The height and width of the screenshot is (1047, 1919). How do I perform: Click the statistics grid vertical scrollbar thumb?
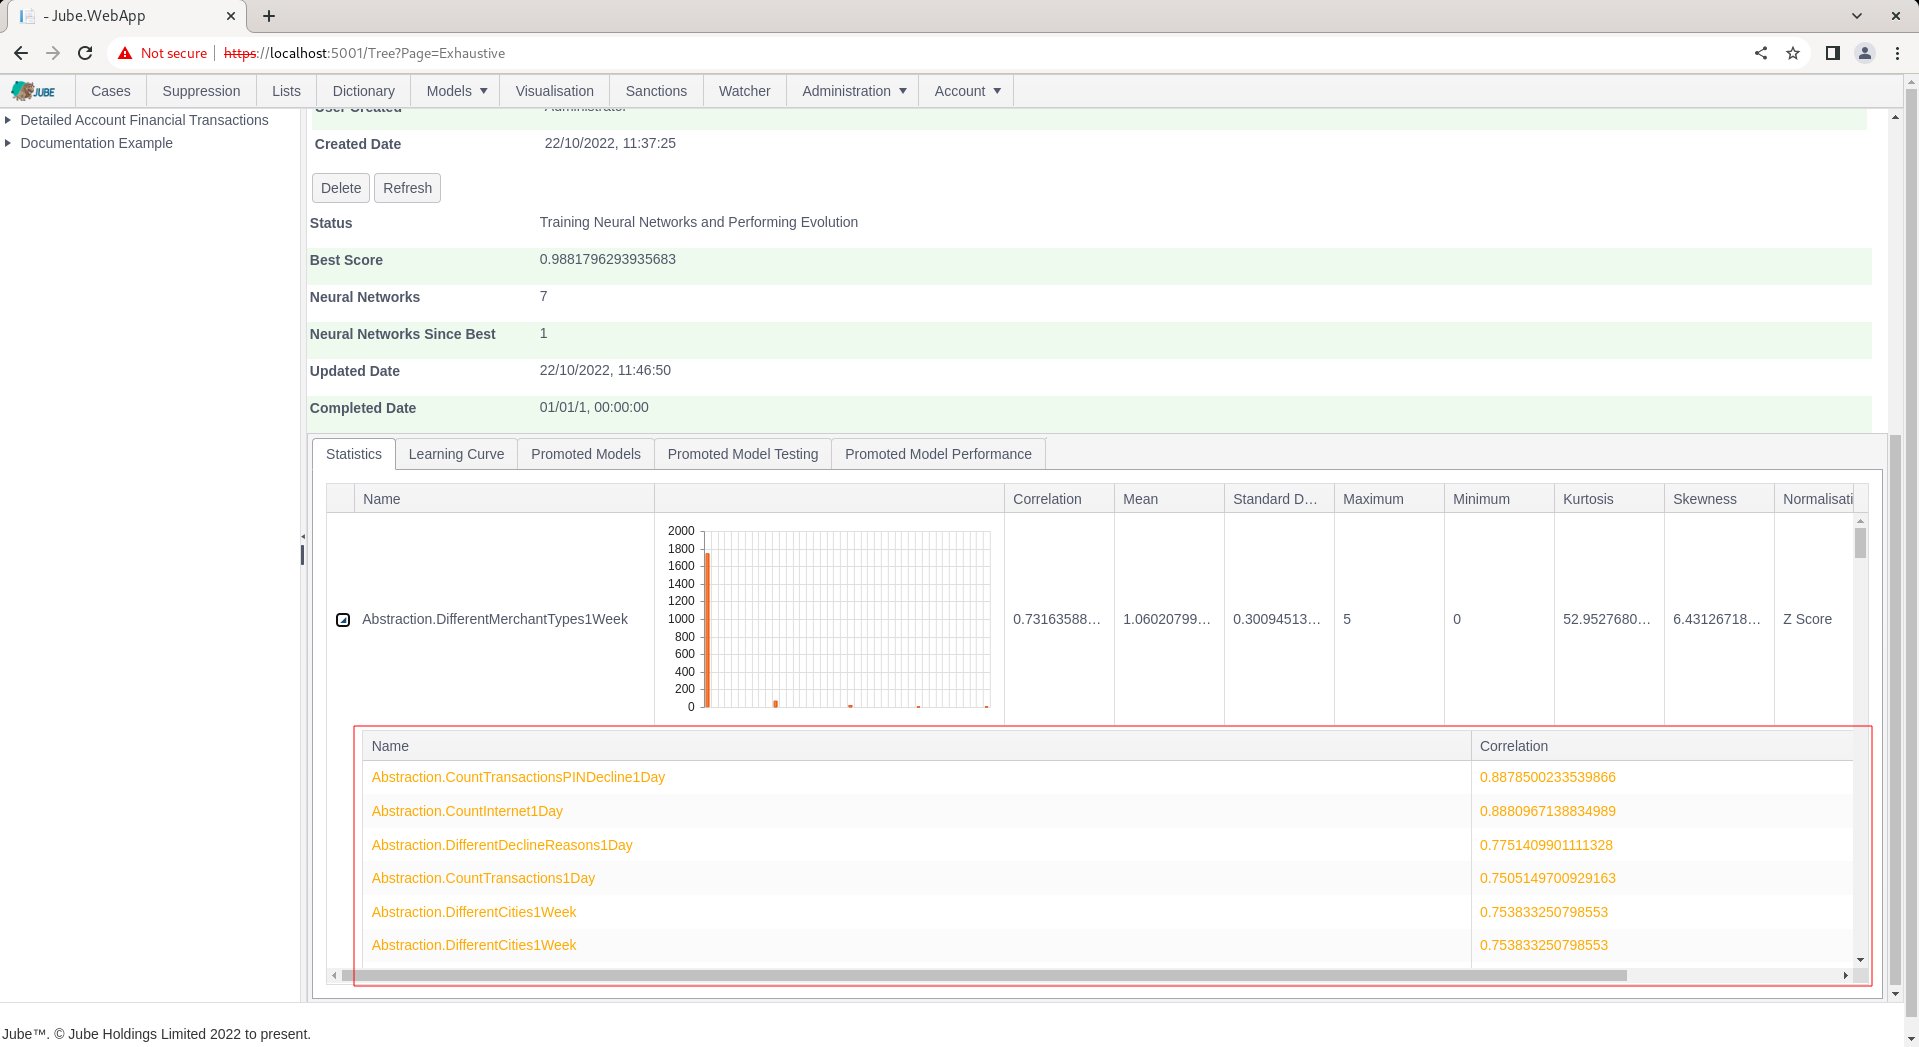click(1860, 543)
